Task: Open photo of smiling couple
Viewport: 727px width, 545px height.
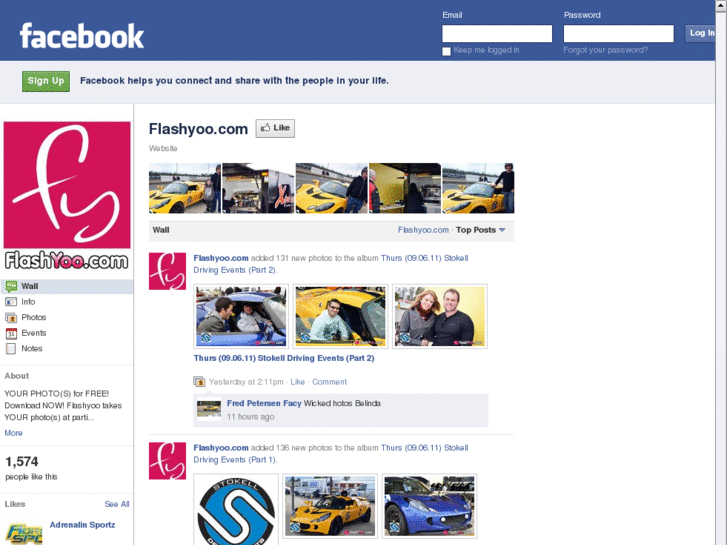Action: point(440,316)
